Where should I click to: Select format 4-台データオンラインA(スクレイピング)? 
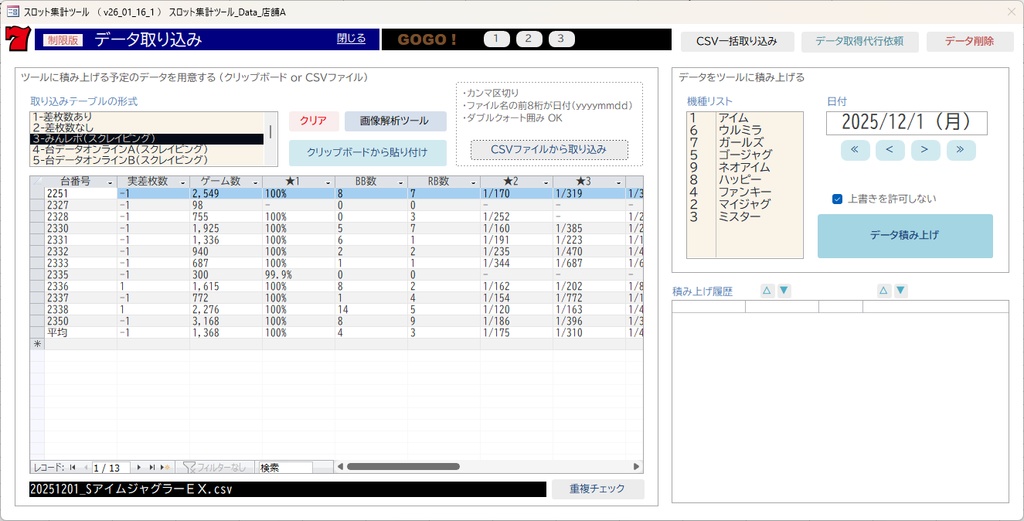147,149
